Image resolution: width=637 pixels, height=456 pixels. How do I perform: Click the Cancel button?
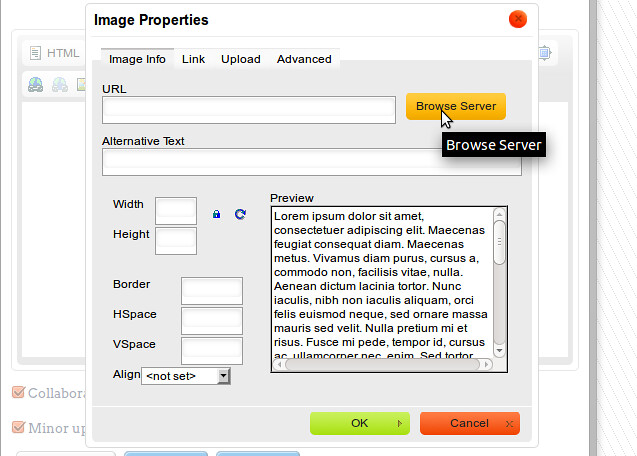coord(470,423)
